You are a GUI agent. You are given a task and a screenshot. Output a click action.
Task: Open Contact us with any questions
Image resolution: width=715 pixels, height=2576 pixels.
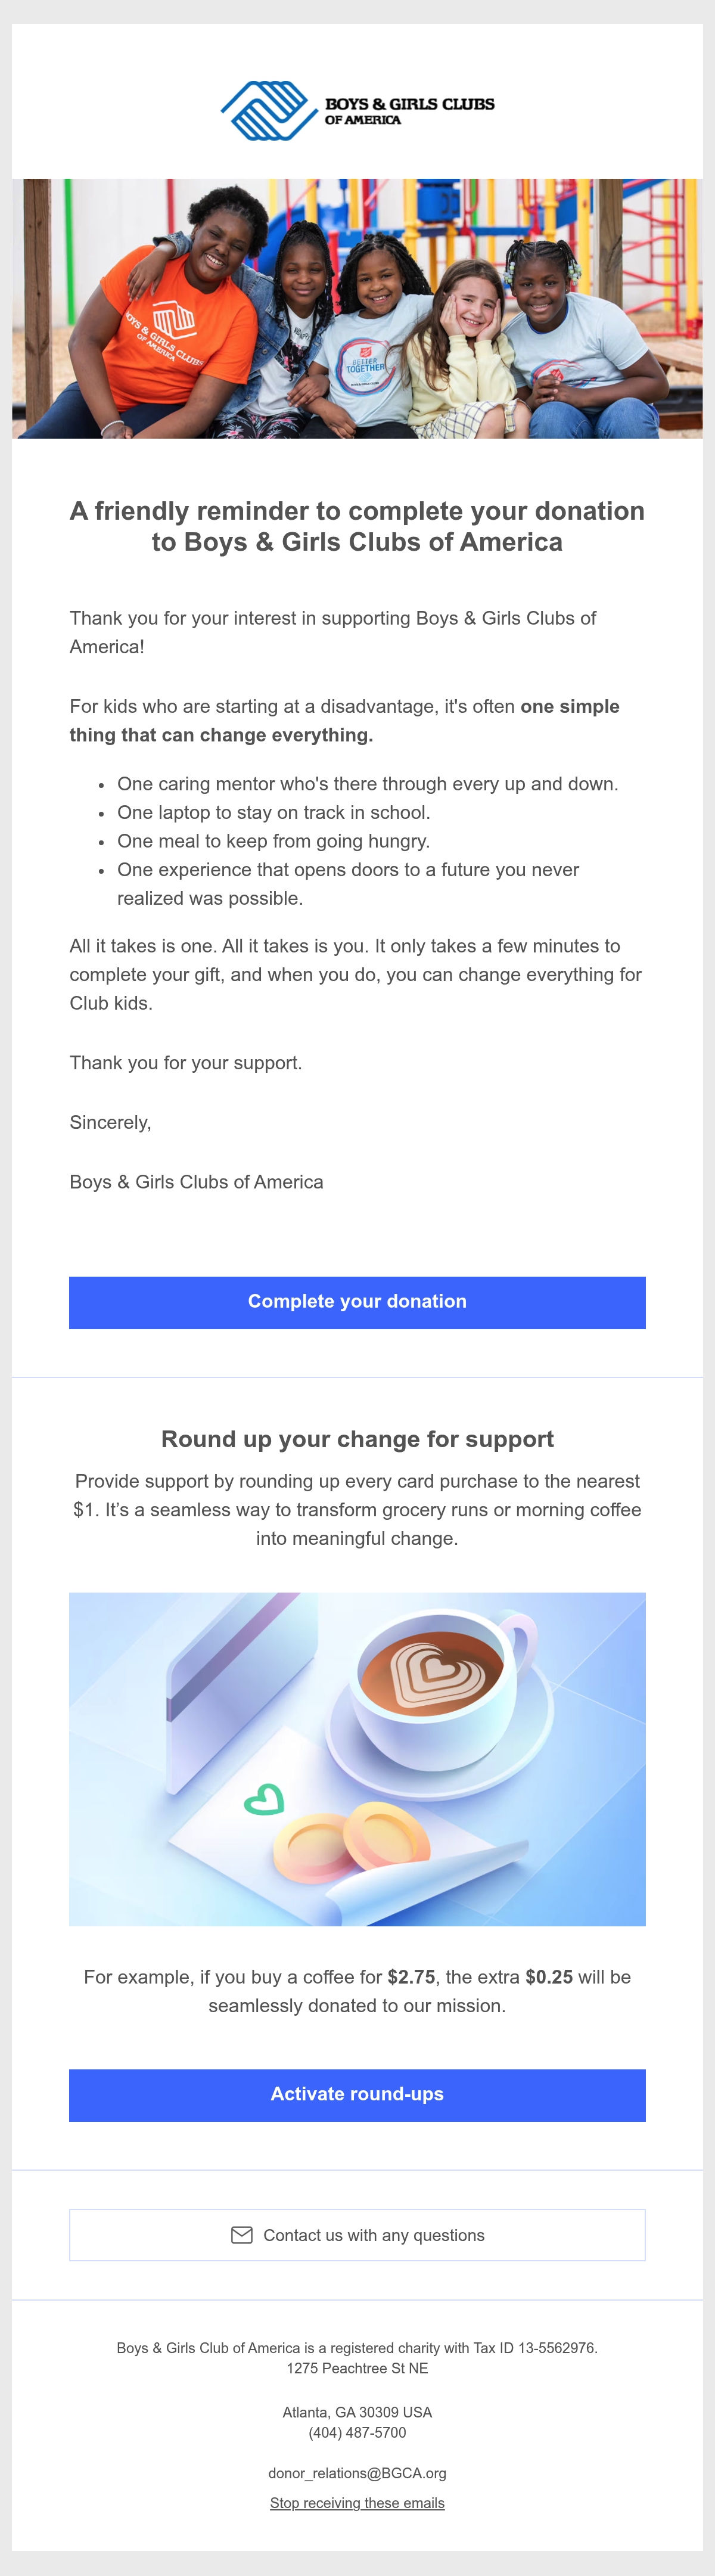click(357, 2235)
